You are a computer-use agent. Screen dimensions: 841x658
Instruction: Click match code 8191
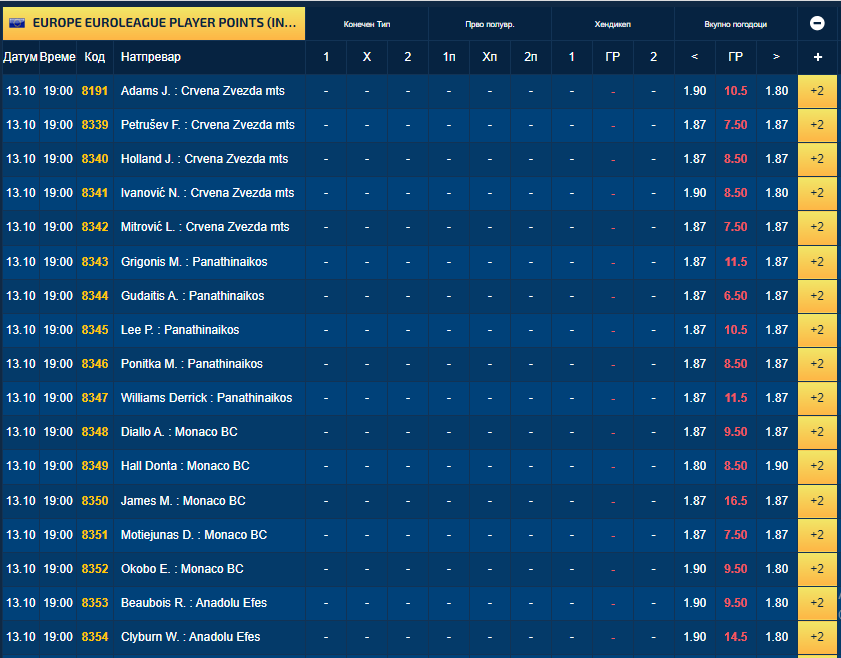[x=95, y=91]
